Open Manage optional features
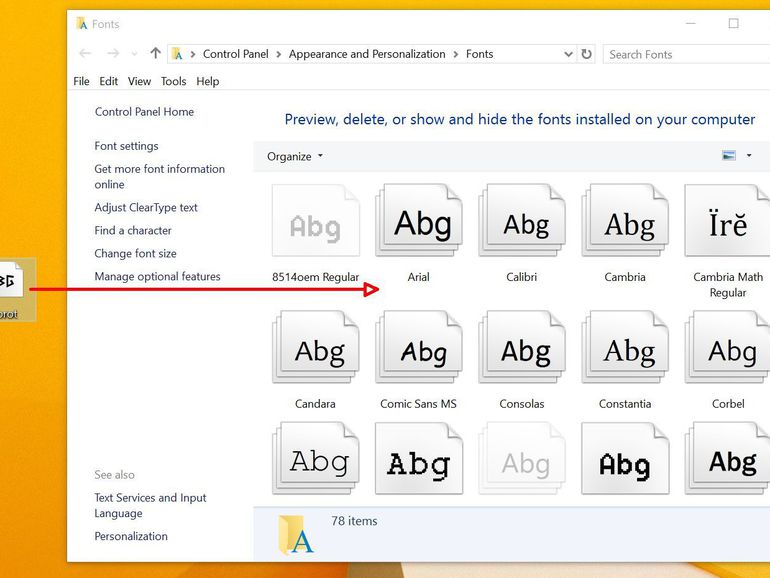The width and height of the screenshot is (770, 578). pos(157,276)
